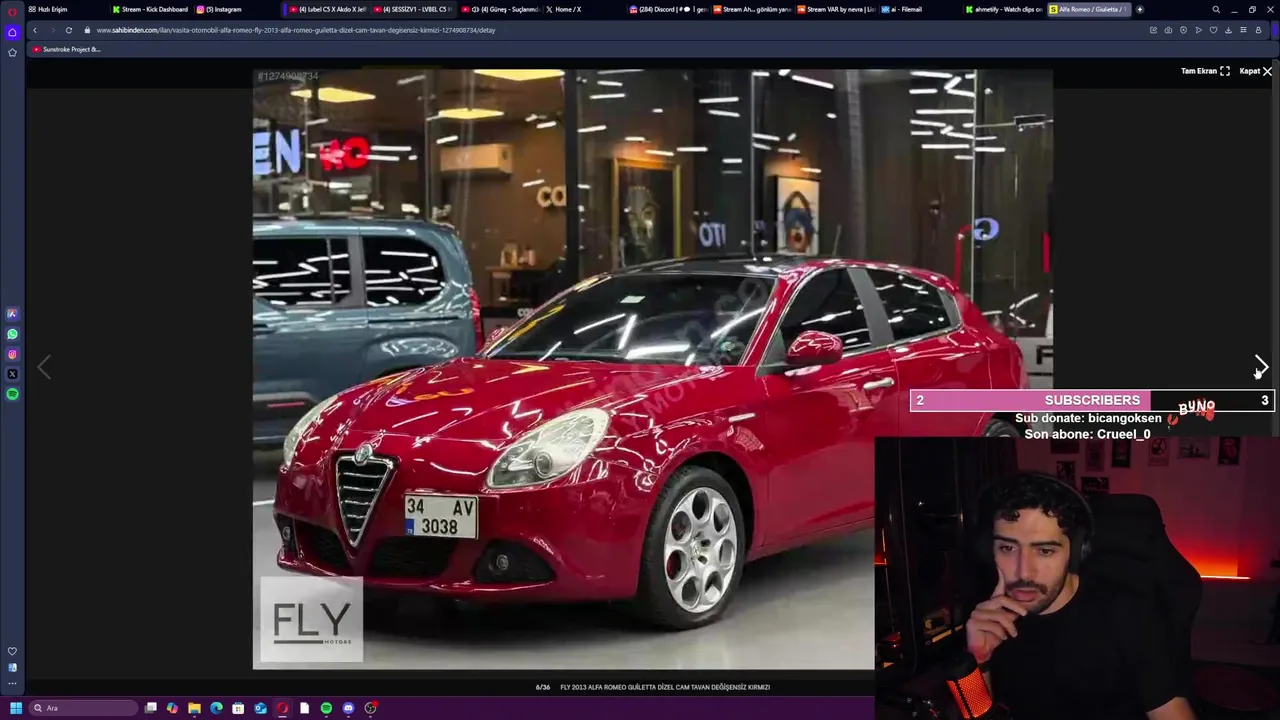Image resolution: width=1280 pixels, height=720 pixels.
Task: Click browser snapshot camera icon in toolbar
Action: point(1168,30)
